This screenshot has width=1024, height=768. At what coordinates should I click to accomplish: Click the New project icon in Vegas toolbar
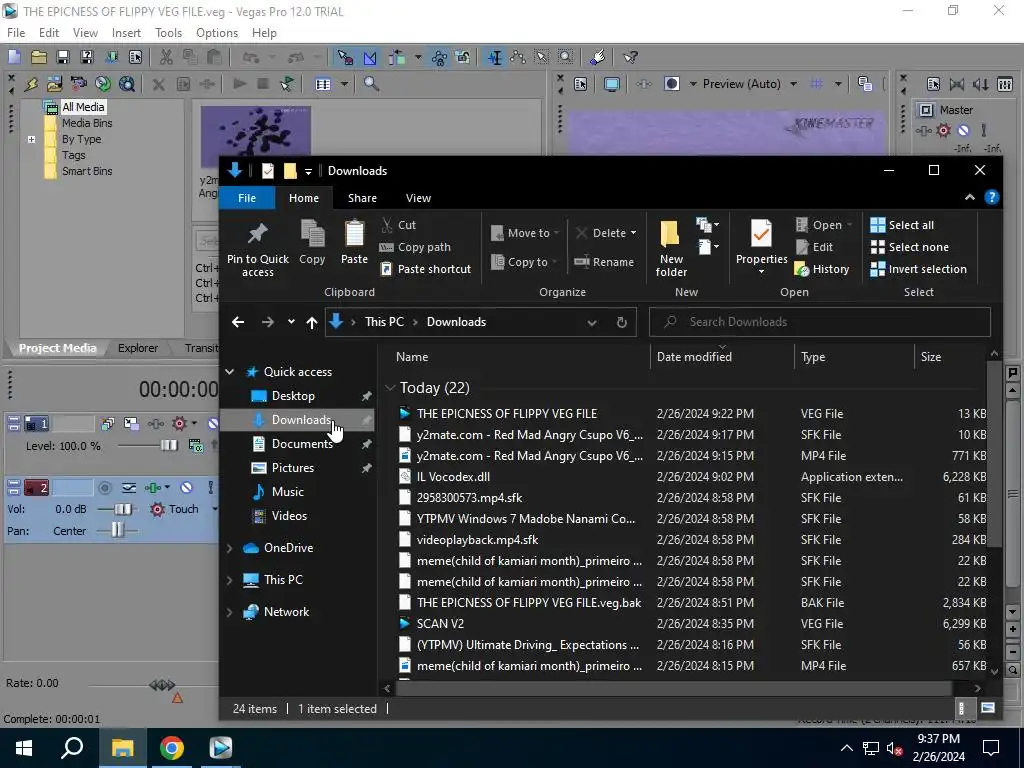point(14,57)
